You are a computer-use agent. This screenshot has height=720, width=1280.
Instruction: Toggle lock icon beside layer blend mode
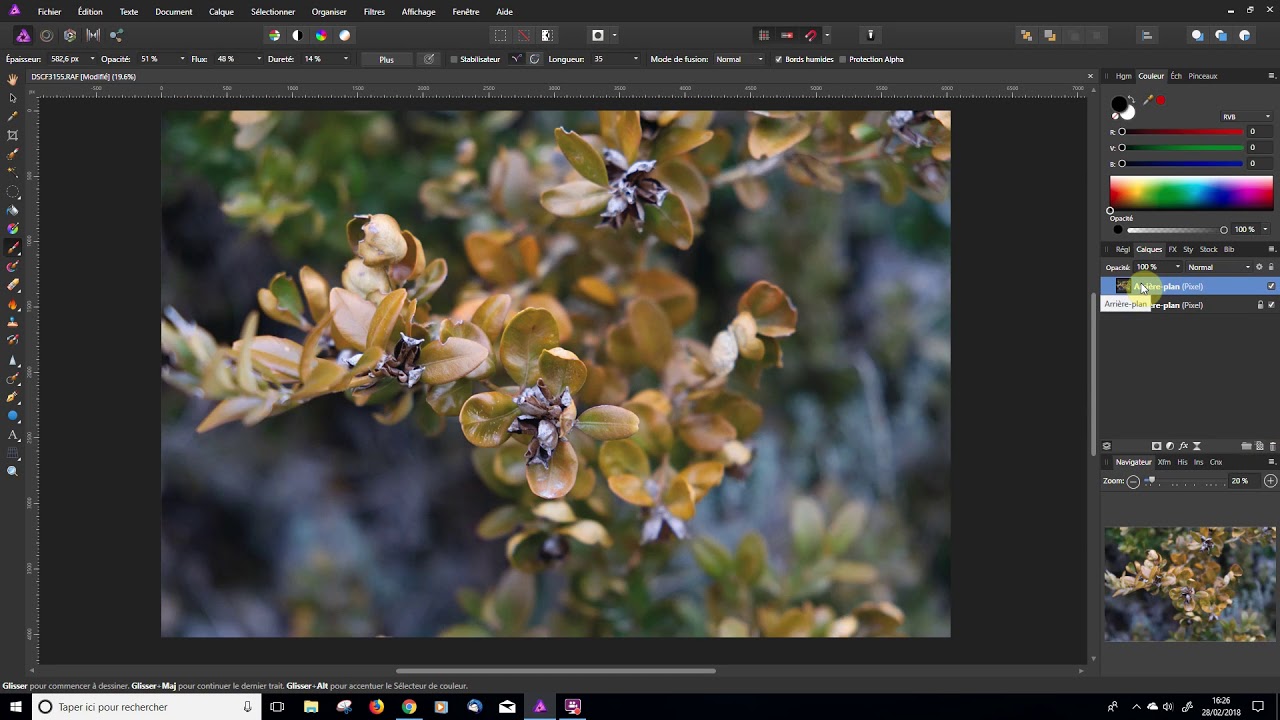(1271, 267)
